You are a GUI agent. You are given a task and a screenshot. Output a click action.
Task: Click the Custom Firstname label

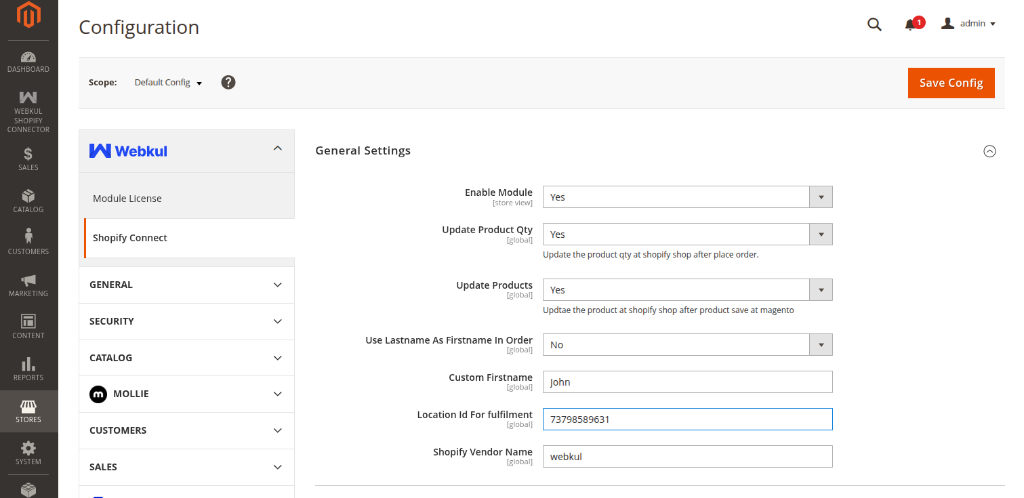click(x=490, y=377)
